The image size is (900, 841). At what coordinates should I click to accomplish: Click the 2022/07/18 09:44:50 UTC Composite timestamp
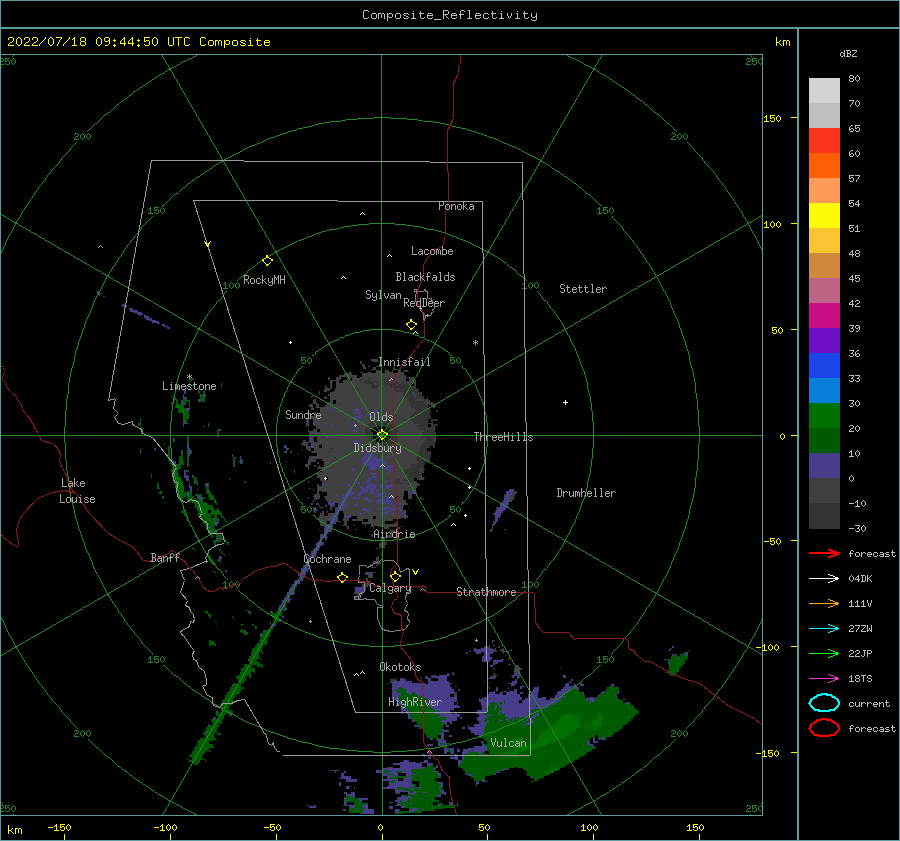pyautogui.click(x=138, y=42)
